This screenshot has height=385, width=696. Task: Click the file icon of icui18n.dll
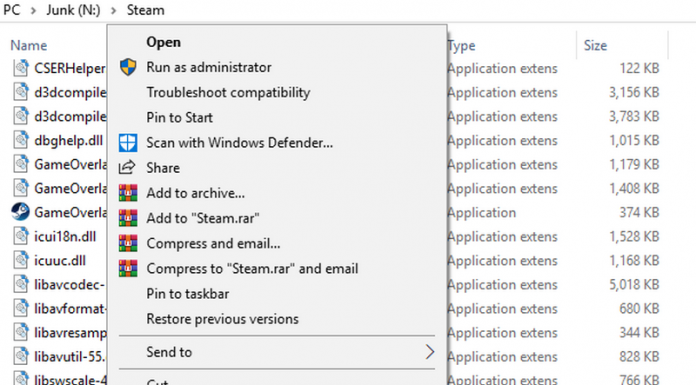pyautogui.click(x=21, y=236)
